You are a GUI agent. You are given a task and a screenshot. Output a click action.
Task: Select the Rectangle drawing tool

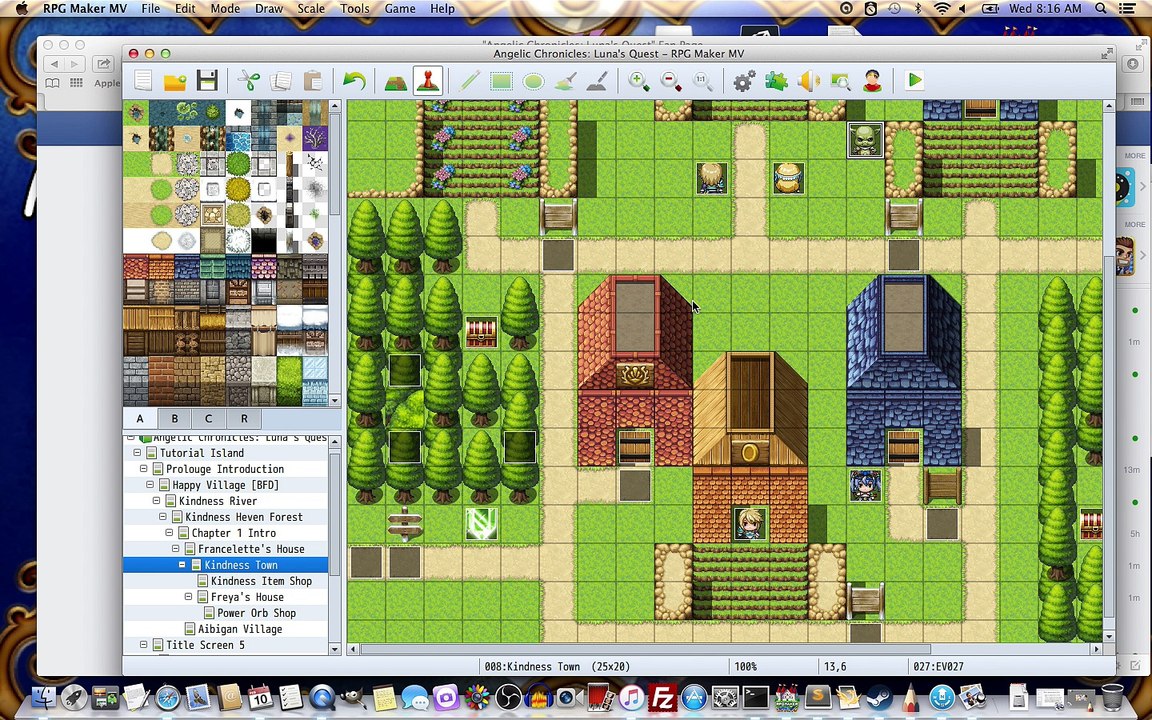point(501,80)
